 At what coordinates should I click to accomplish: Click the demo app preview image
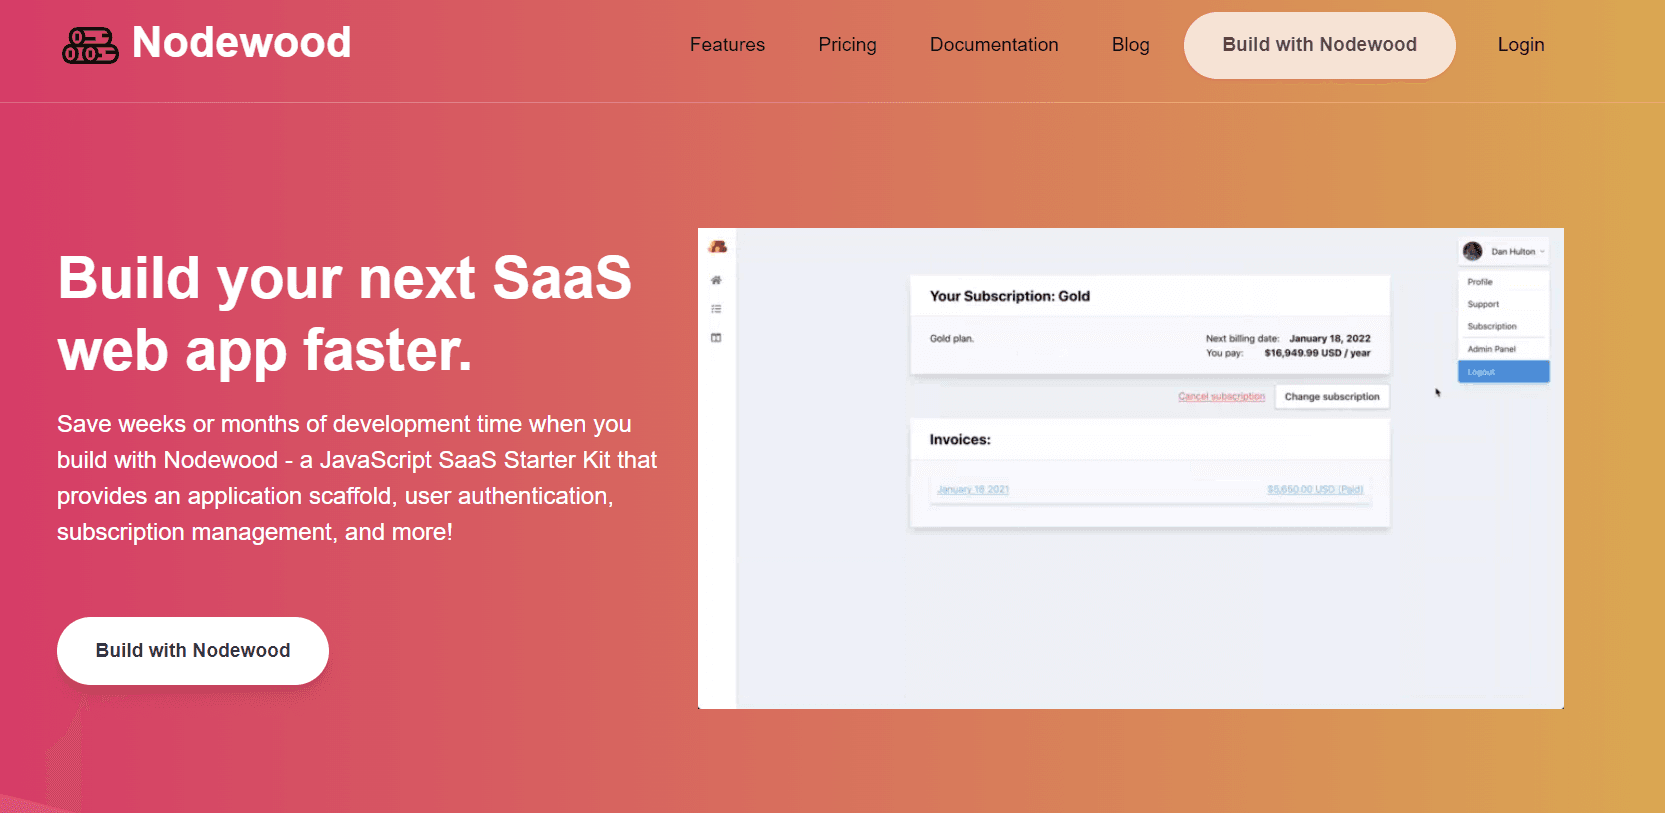[1131, 468]
